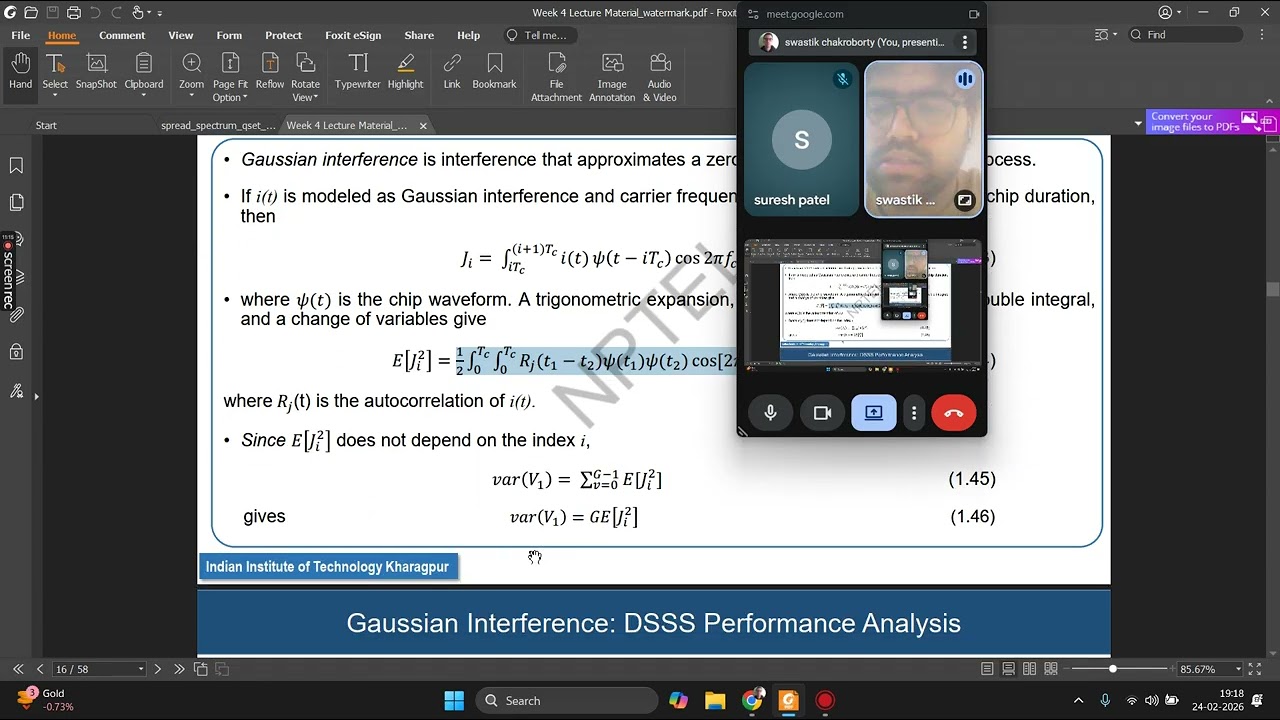
Task: Save the document using the disk icon
Action: point(52,13)
